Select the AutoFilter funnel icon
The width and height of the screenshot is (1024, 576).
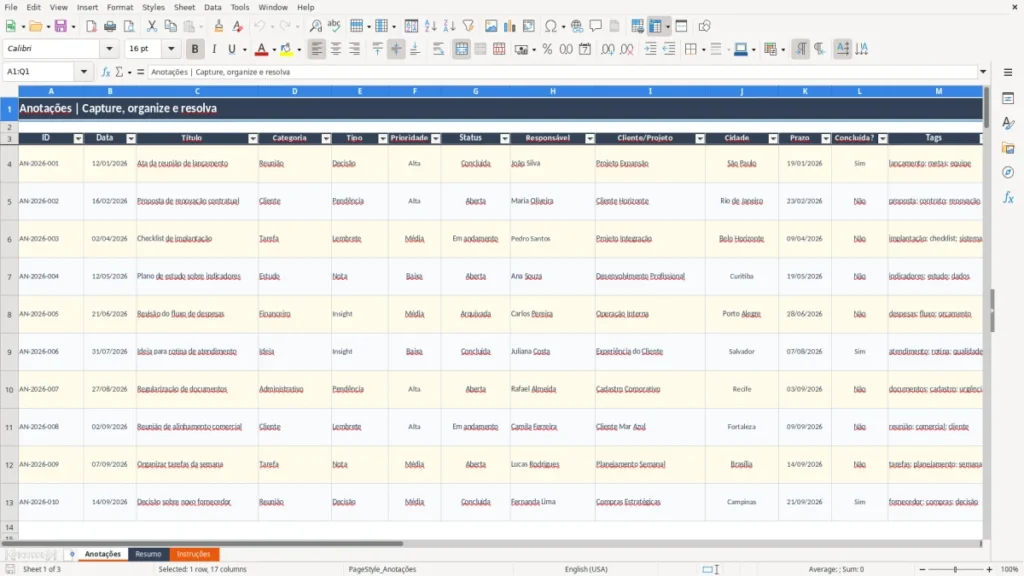pos(468,26)
